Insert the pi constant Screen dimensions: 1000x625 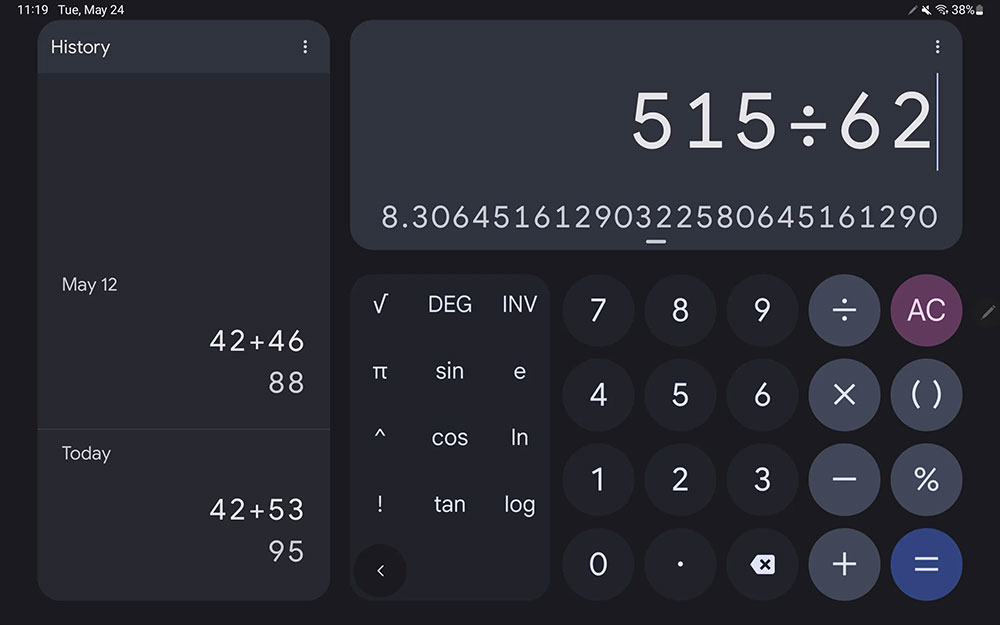(380, 371)
